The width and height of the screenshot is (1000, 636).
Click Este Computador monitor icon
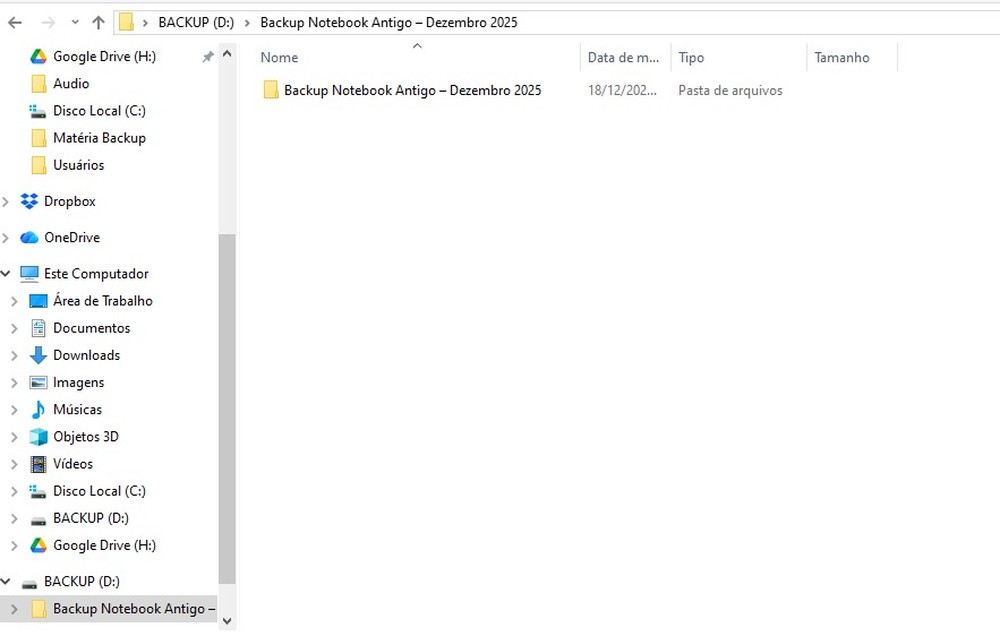click(29, 274)
